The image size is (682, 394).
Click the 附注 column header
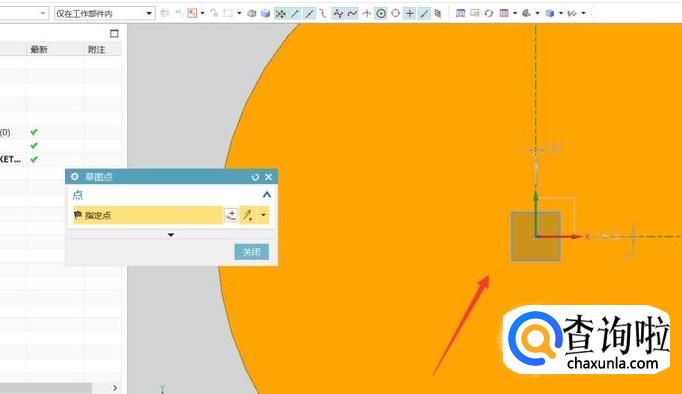coord(97,50)
